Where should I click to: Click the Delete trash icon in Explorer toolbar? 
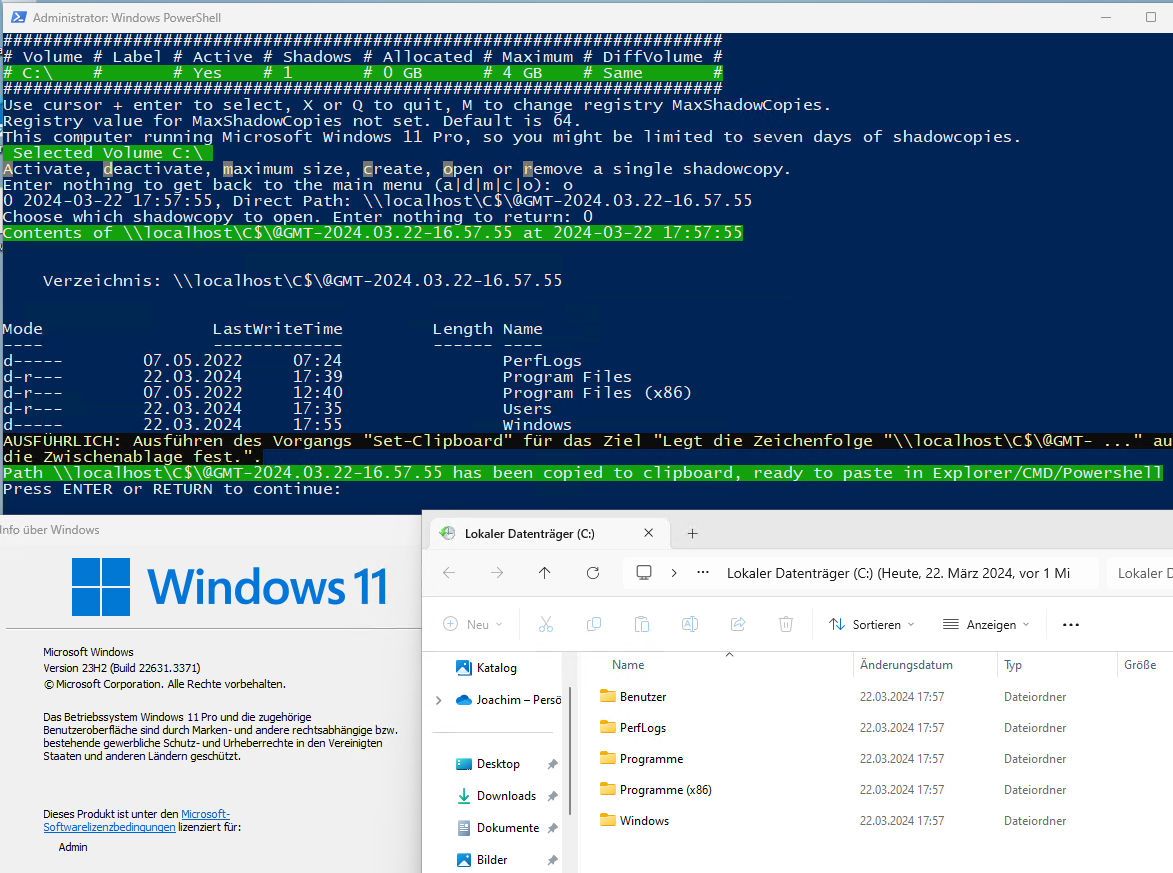pos(786,625)
